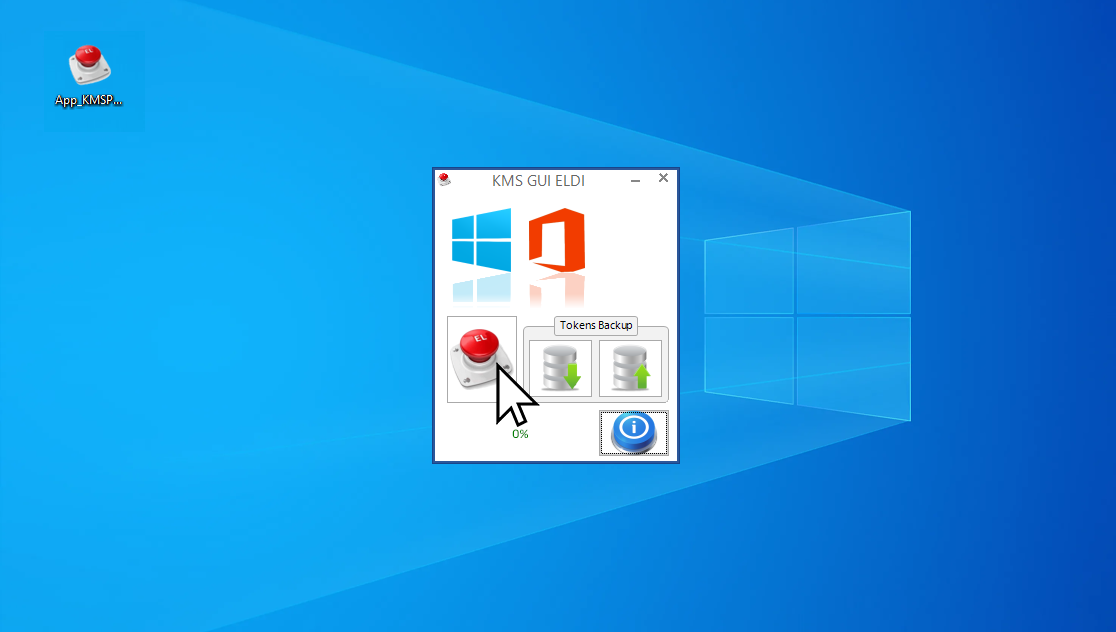Close the KMS GUI ELDI window

663,178
